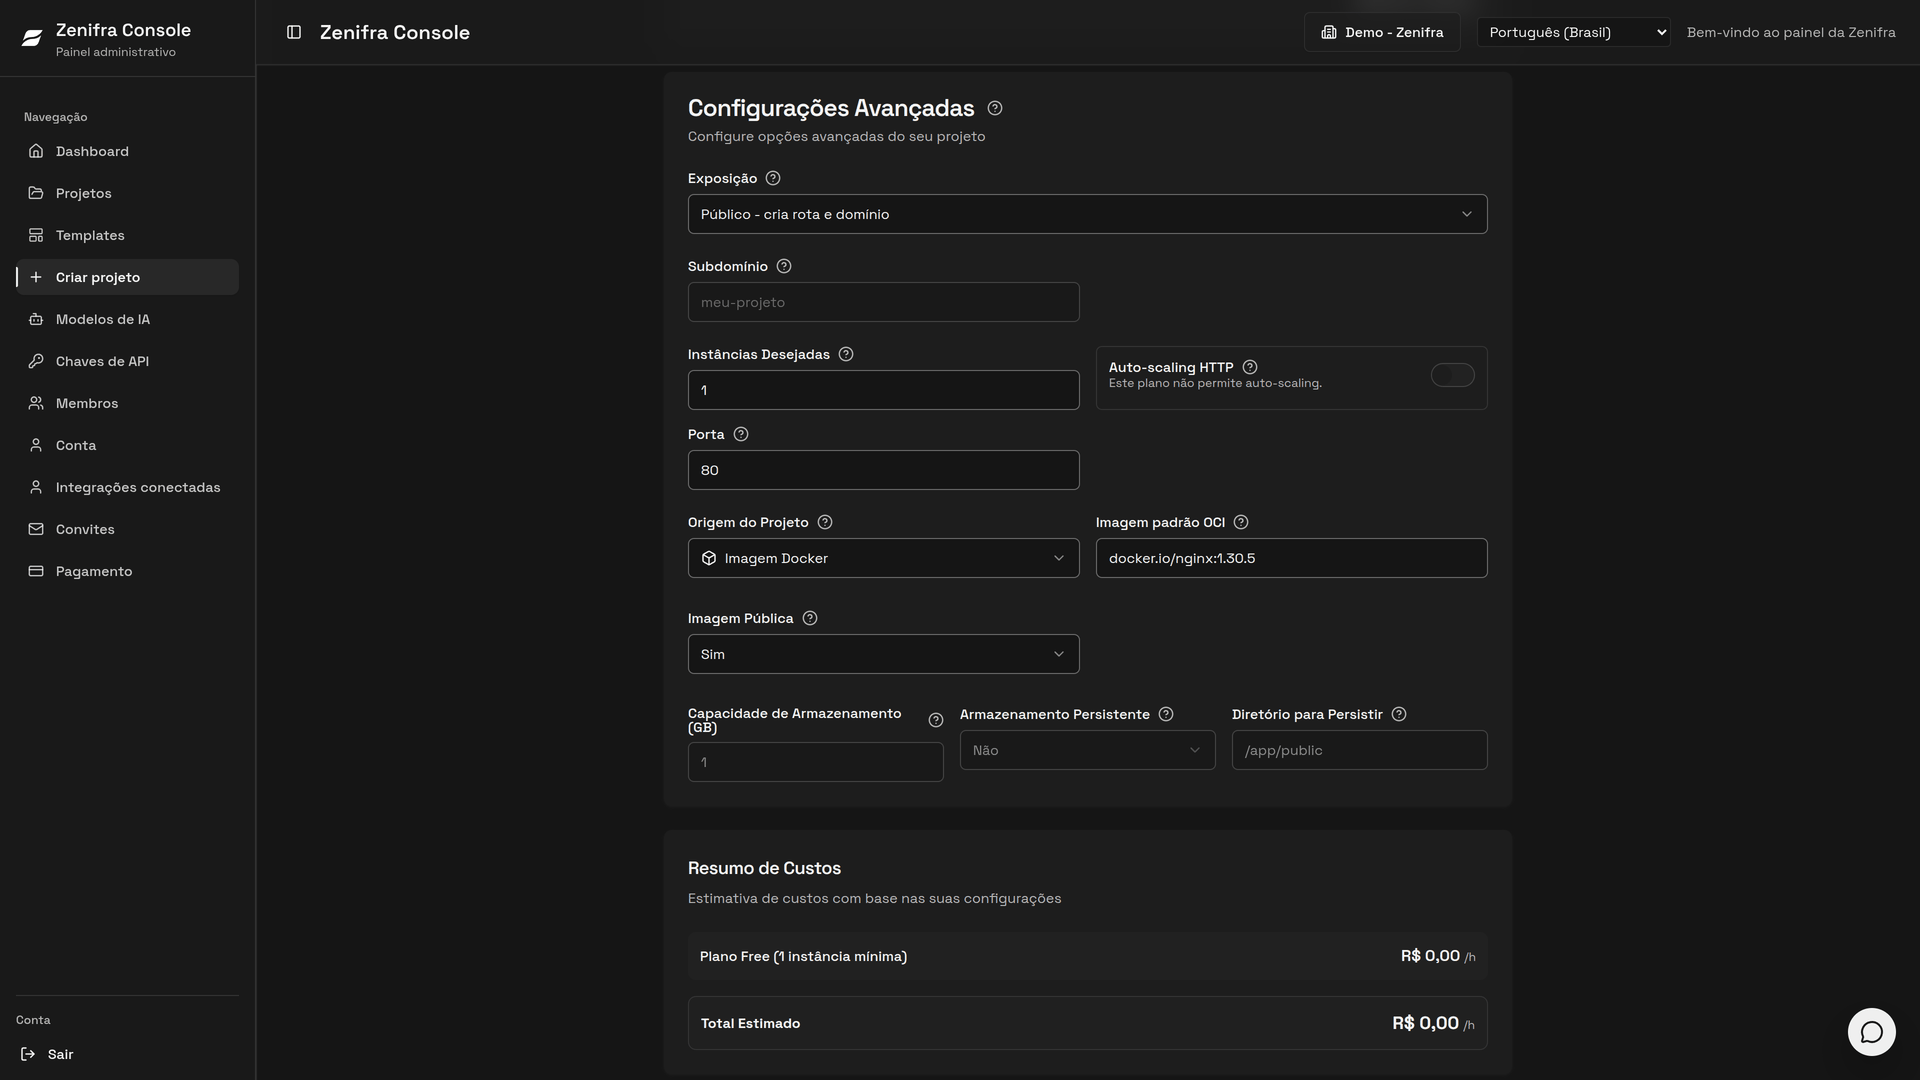1920x1080 pixels.
Task: Click the Membros people icon
Action: pos(36,403)
